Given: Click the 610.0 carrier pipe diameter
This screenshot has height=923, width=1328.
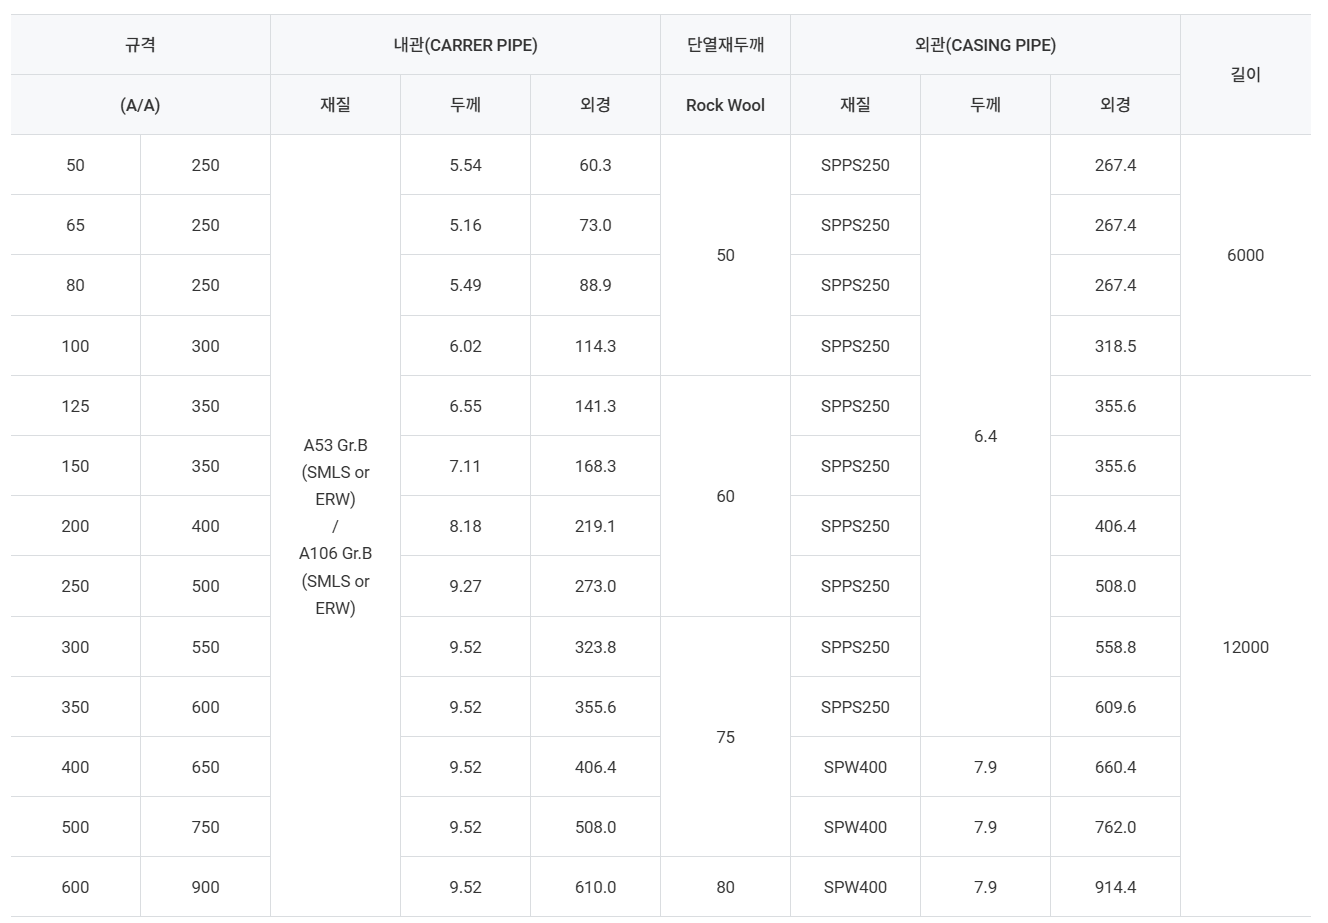Looking at the screenshot, I should [x=595, y=887].
